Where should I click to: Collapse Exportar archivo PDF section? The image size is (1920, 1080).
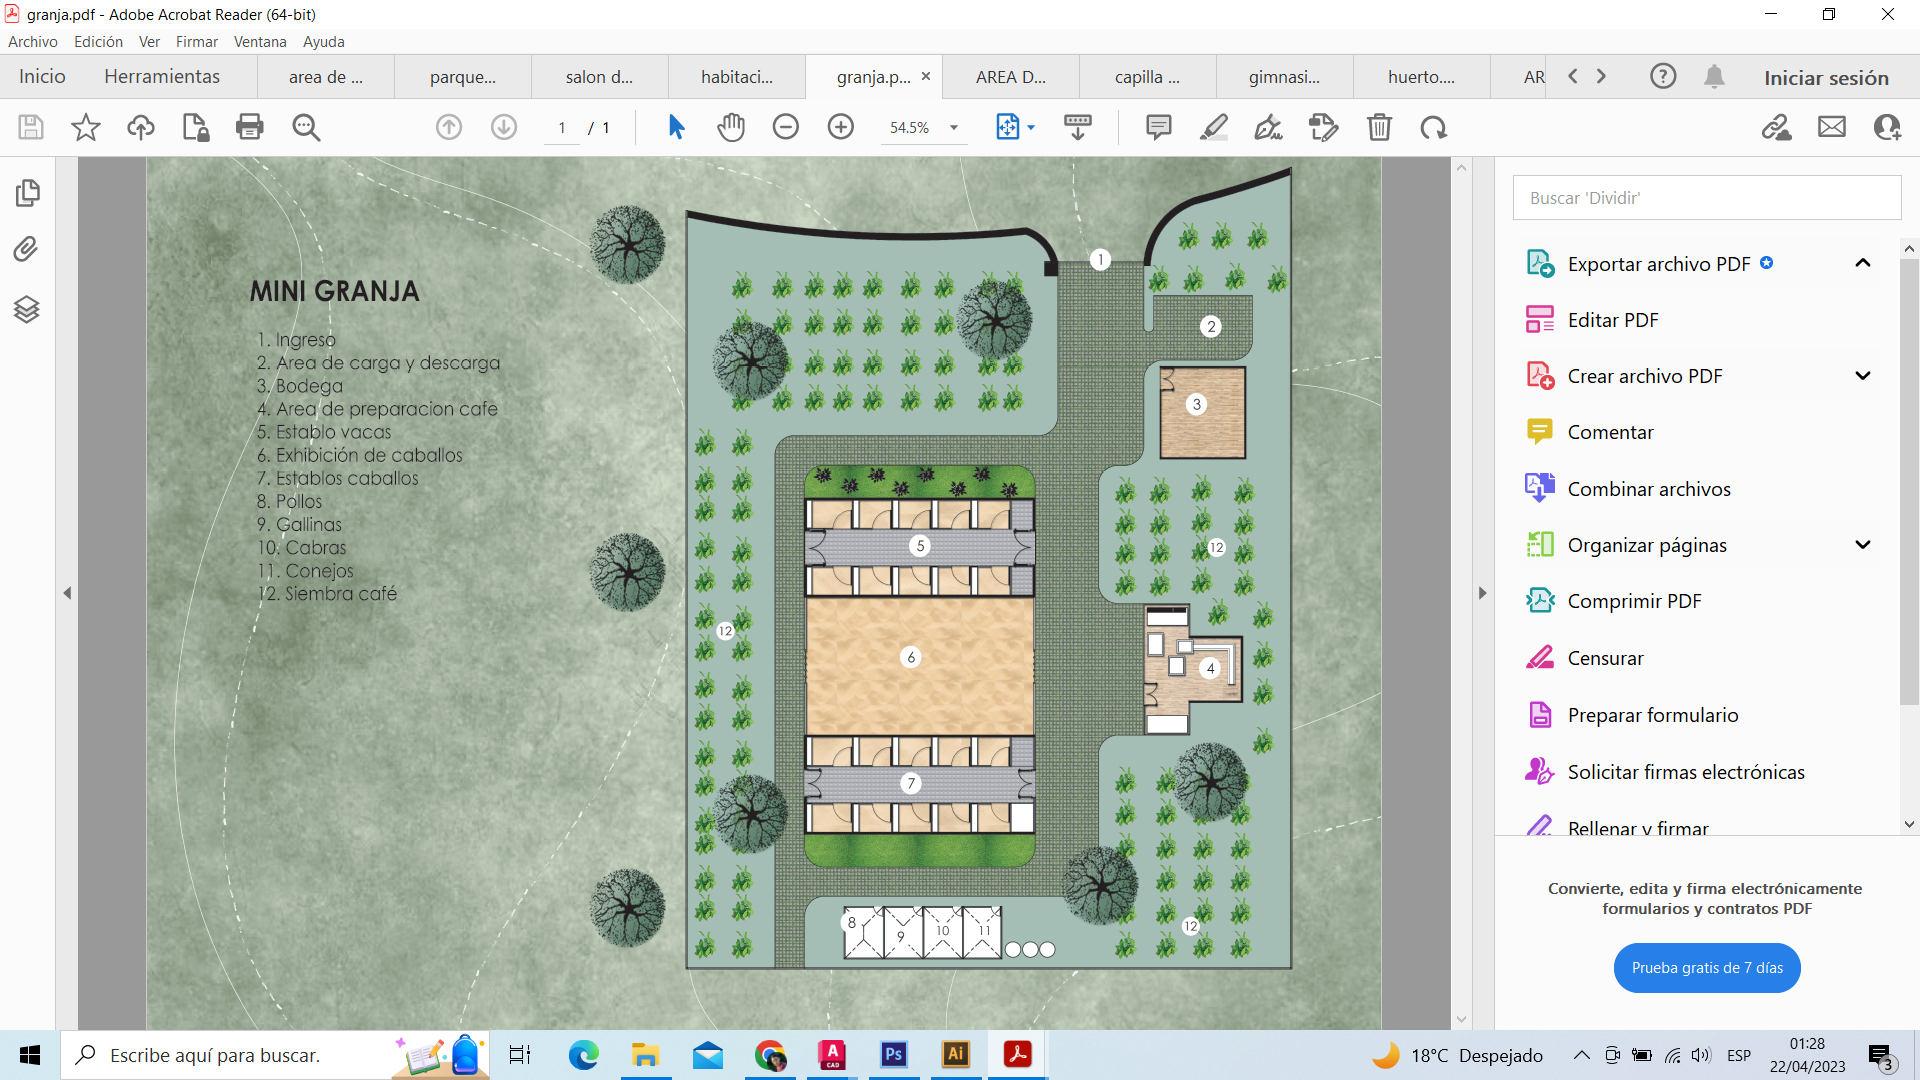pyautogui.click(x=1862, y=263)
